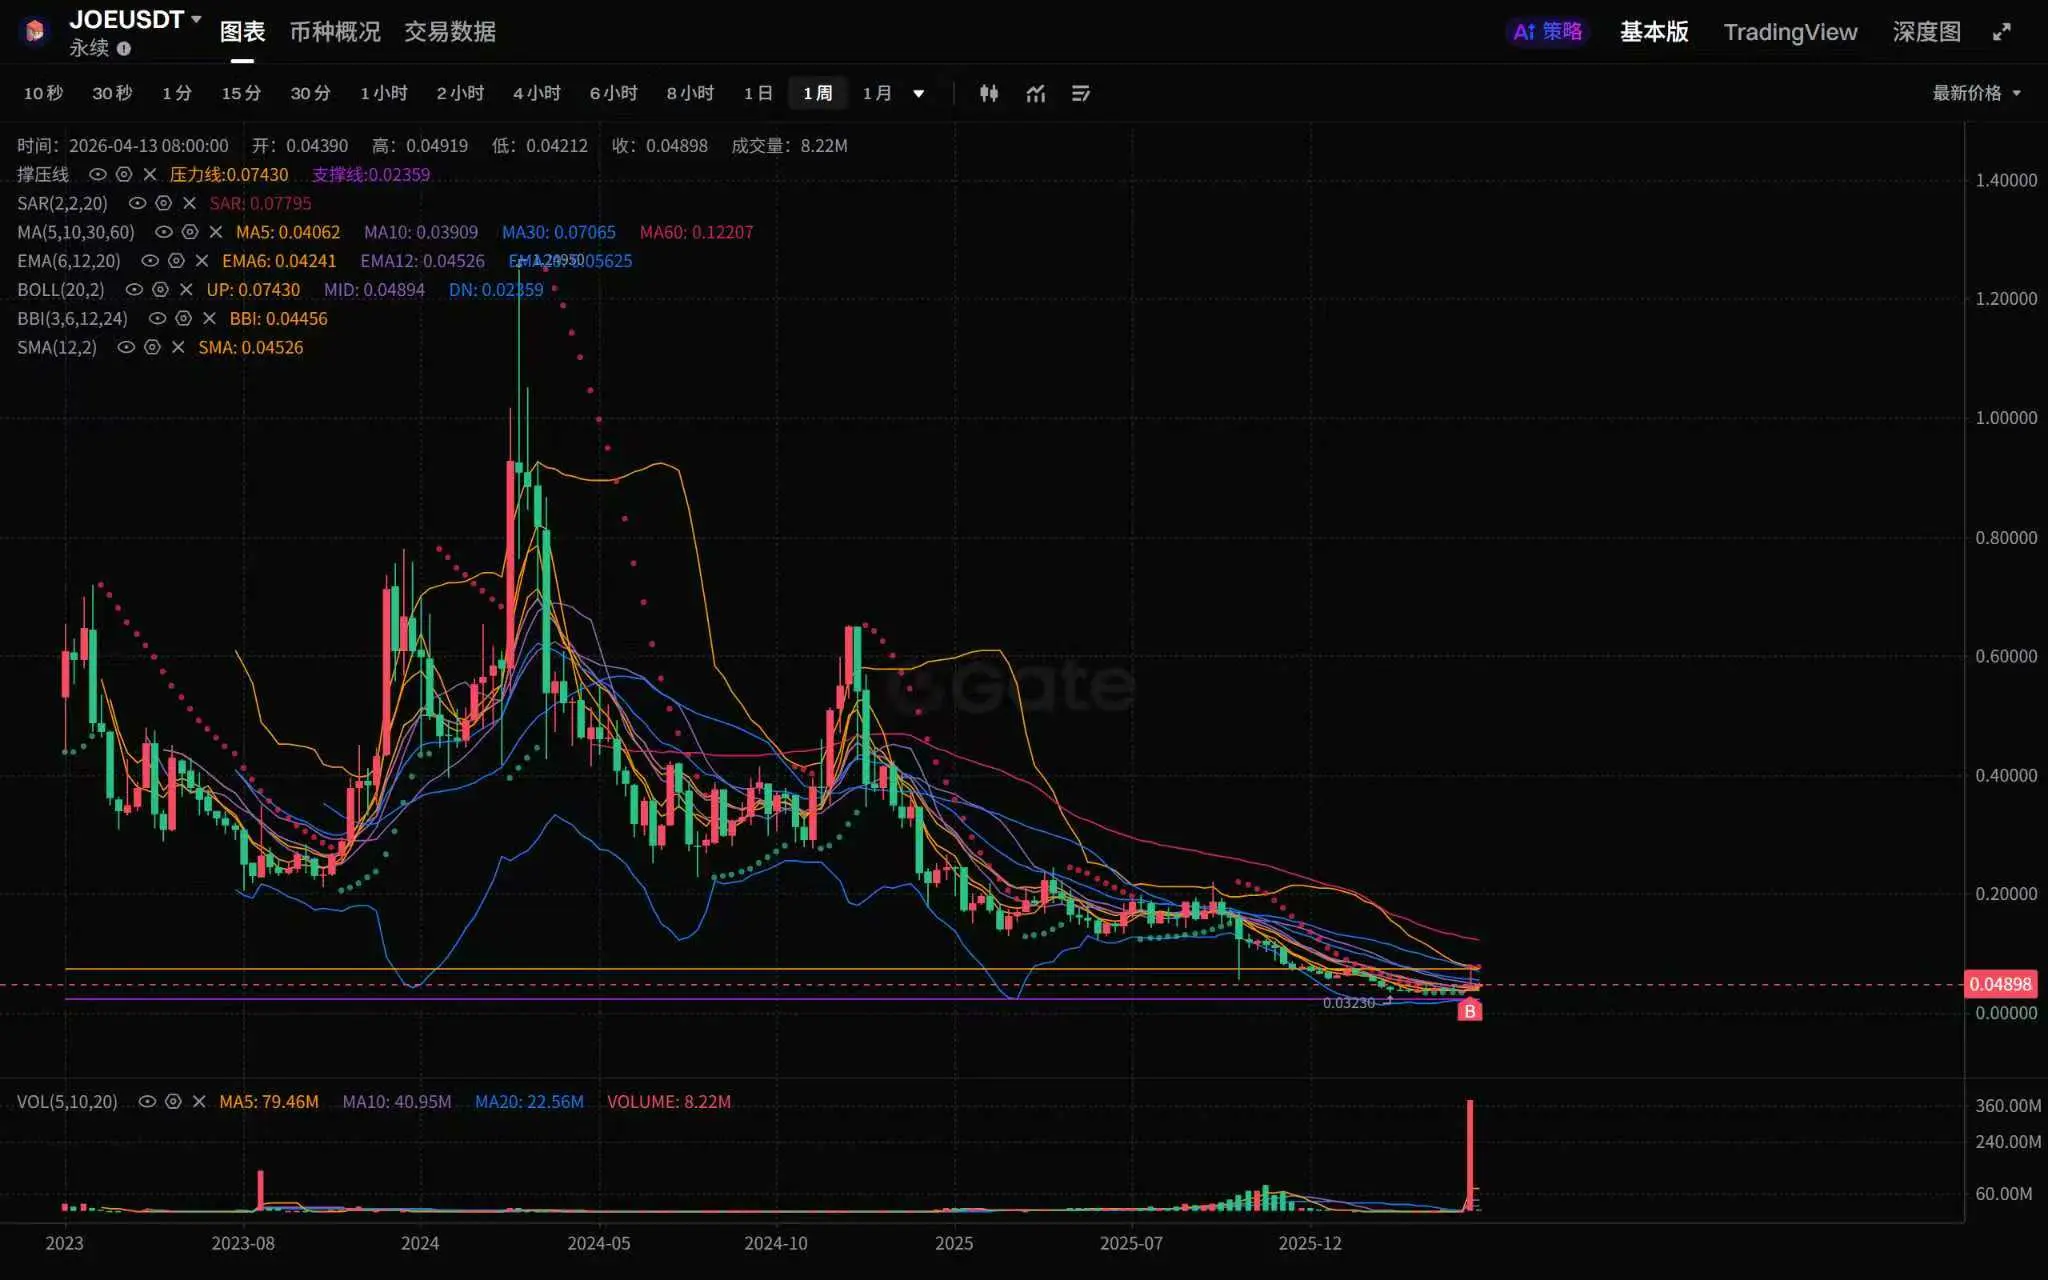2048x1280 pixels.
Task: Hide the BBI(3,6,12,24) indicator line
Action: (157, 319)
